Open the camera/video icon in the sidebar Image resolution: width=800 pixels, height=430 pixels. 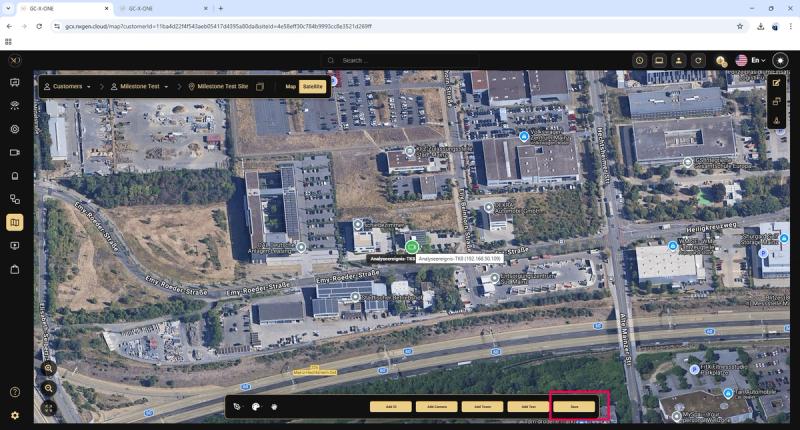coord(15,153)
